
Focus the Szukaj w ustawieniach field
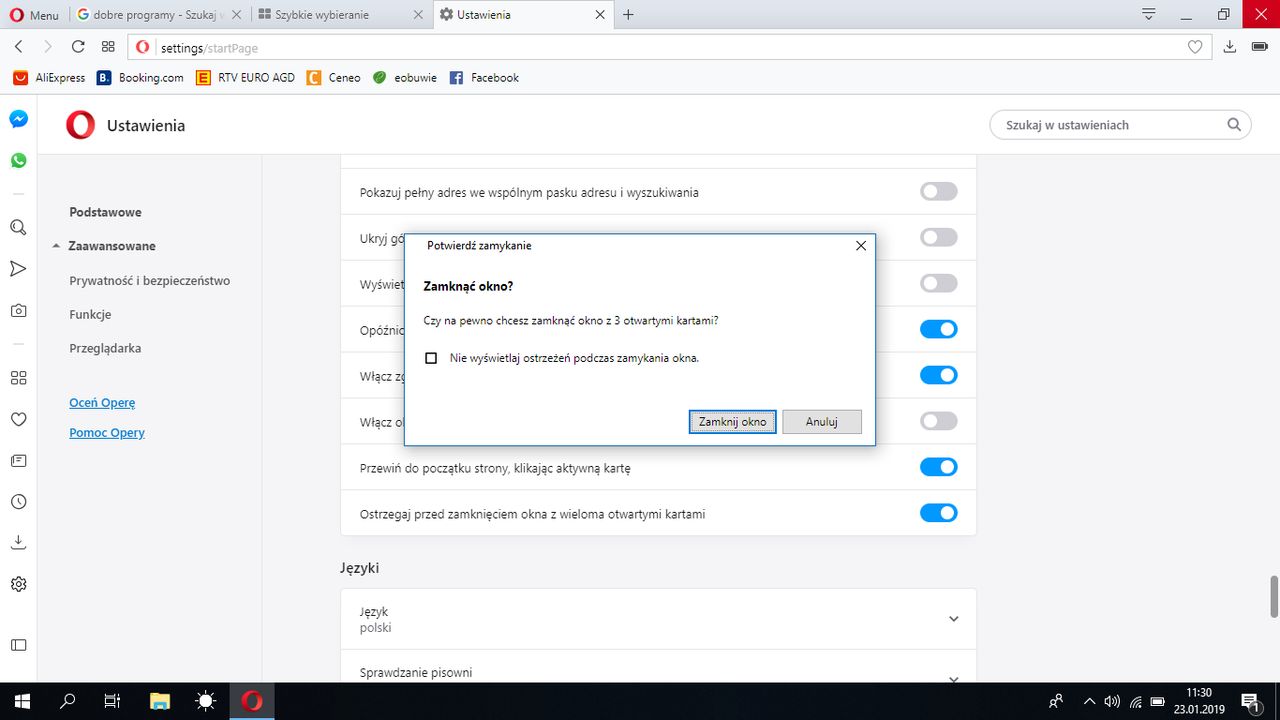(1120, 125)
